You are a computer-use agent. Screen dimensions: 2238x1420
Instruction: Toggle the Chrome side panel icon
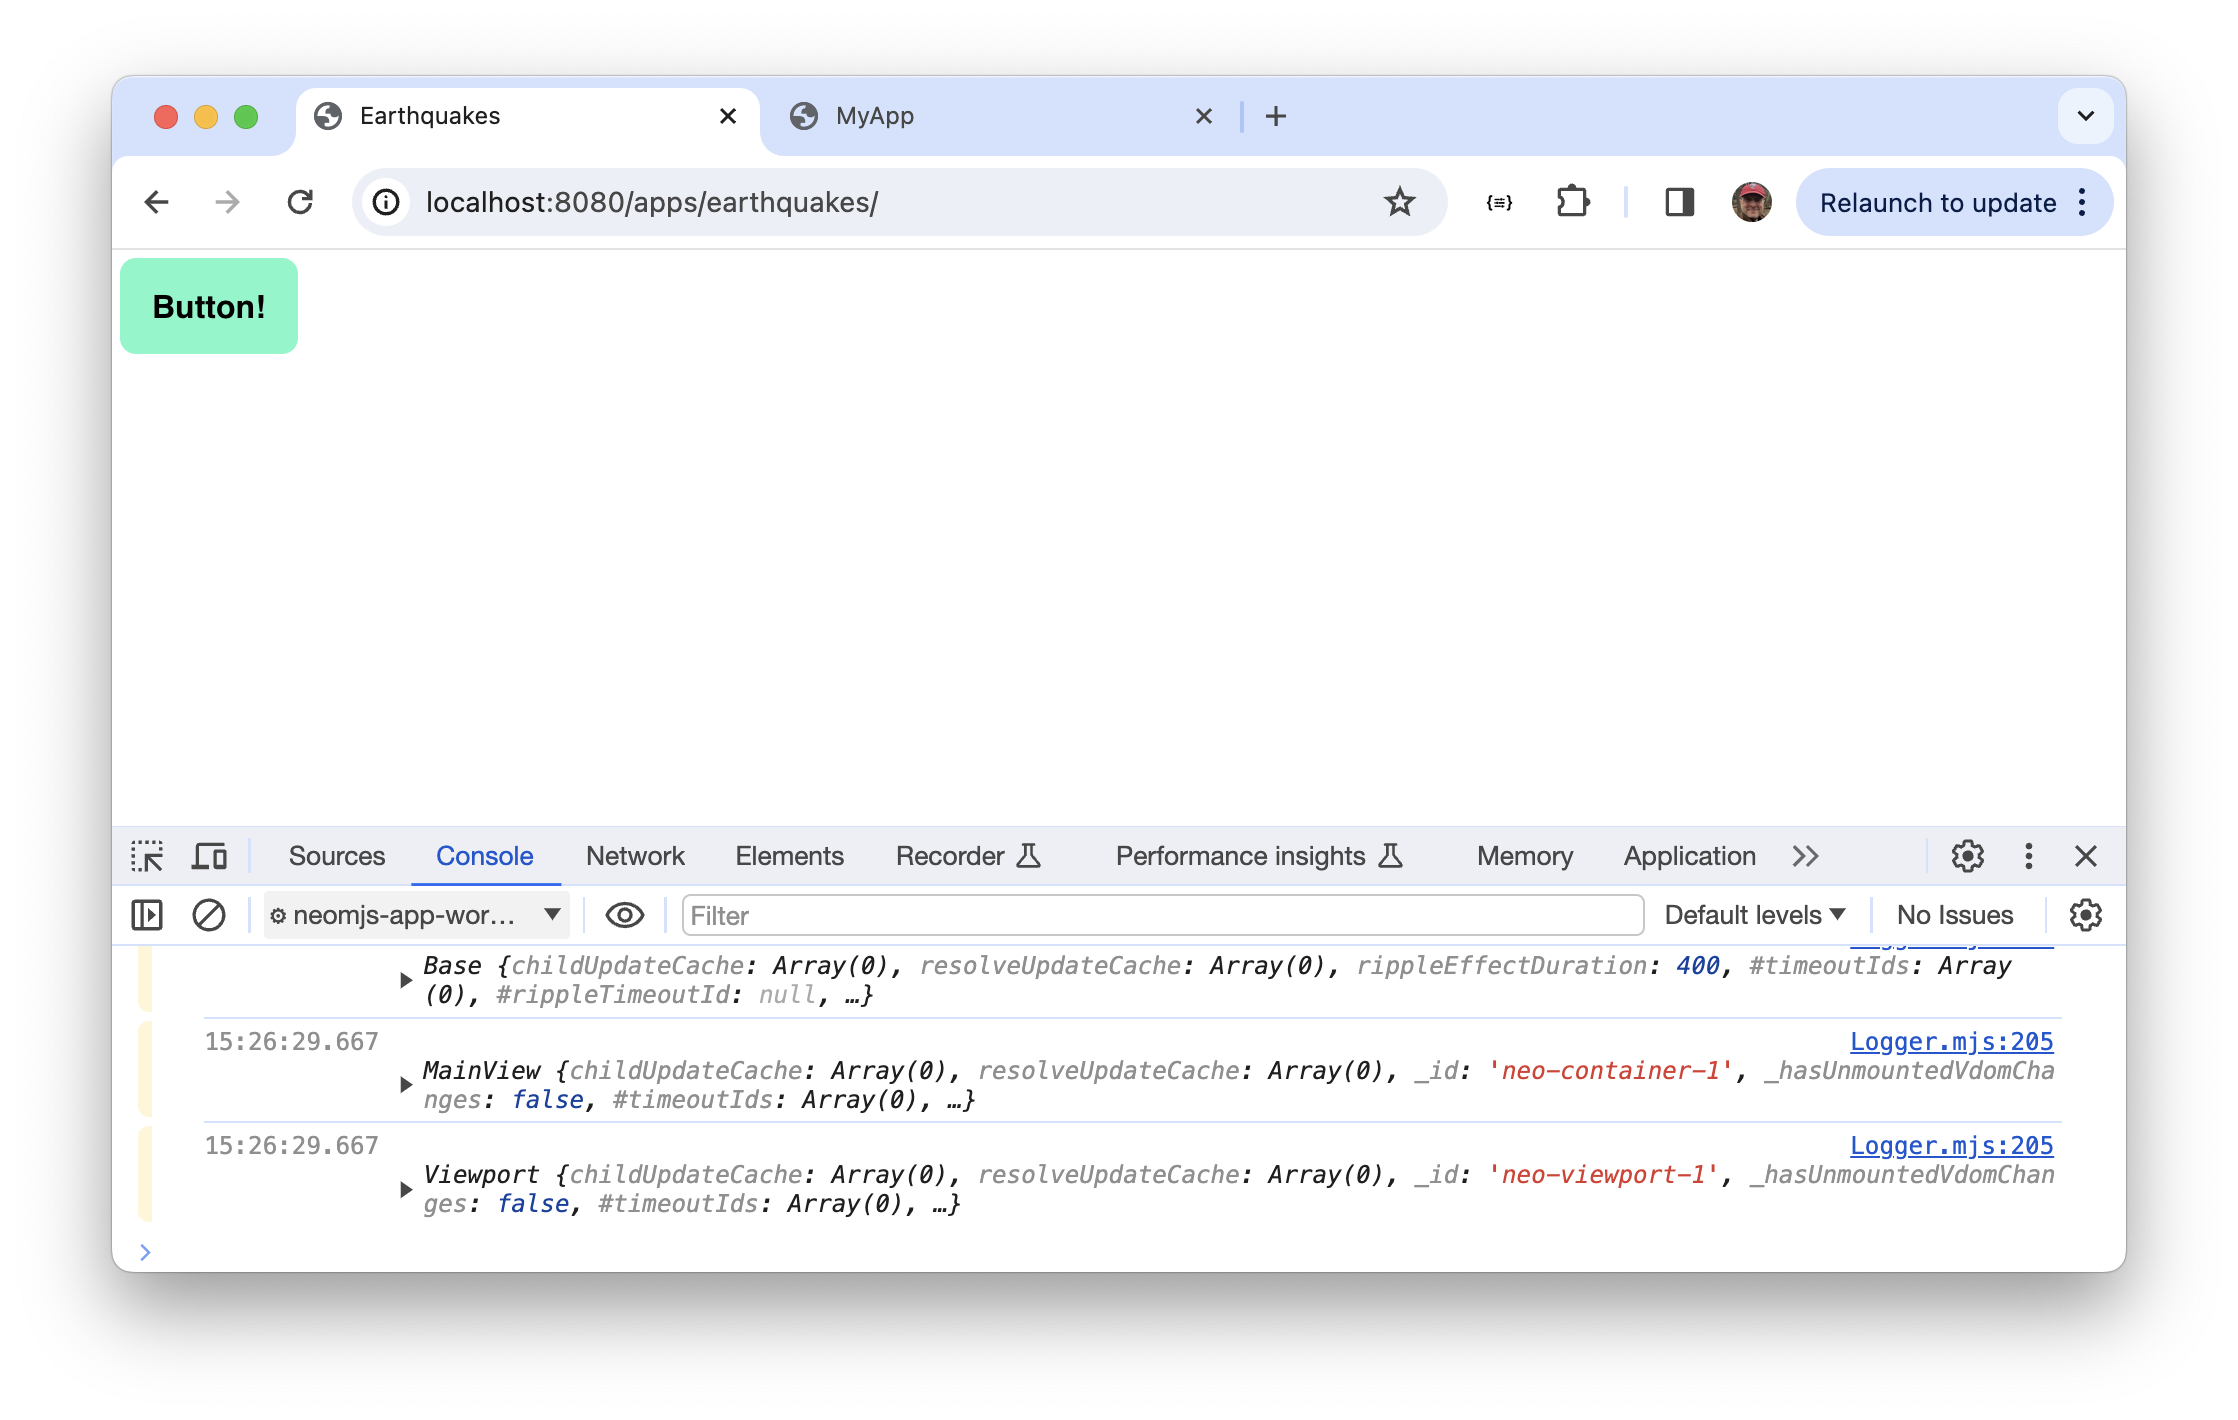[x=1679, y=202]
